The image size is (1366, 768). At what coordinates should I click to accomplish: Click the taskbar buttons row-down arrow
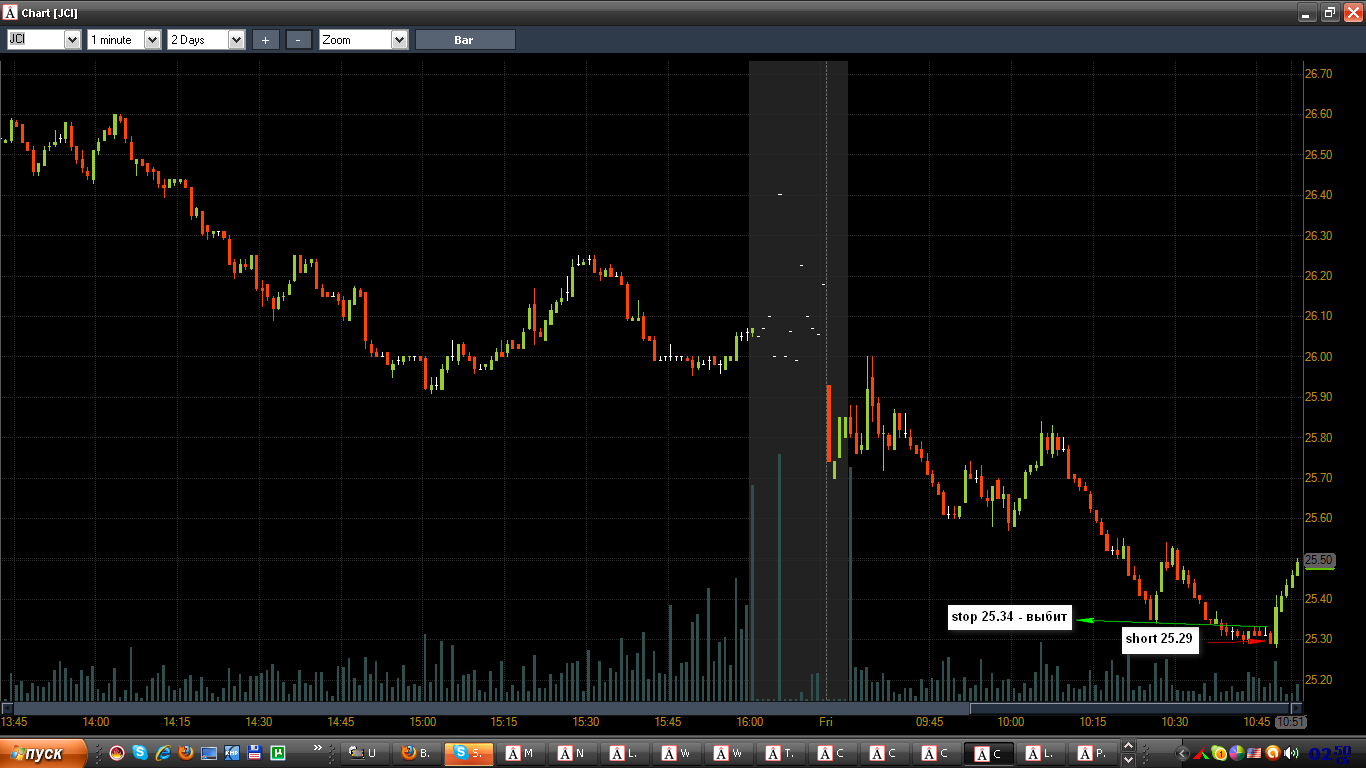click(x=1129, y=759)
